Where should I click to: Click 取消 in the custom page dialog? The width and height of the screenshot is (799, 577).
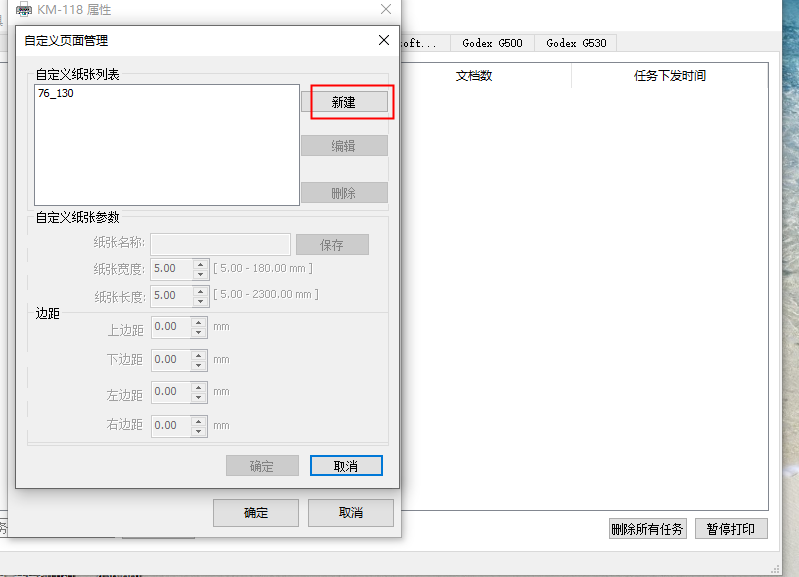(346, 465)
